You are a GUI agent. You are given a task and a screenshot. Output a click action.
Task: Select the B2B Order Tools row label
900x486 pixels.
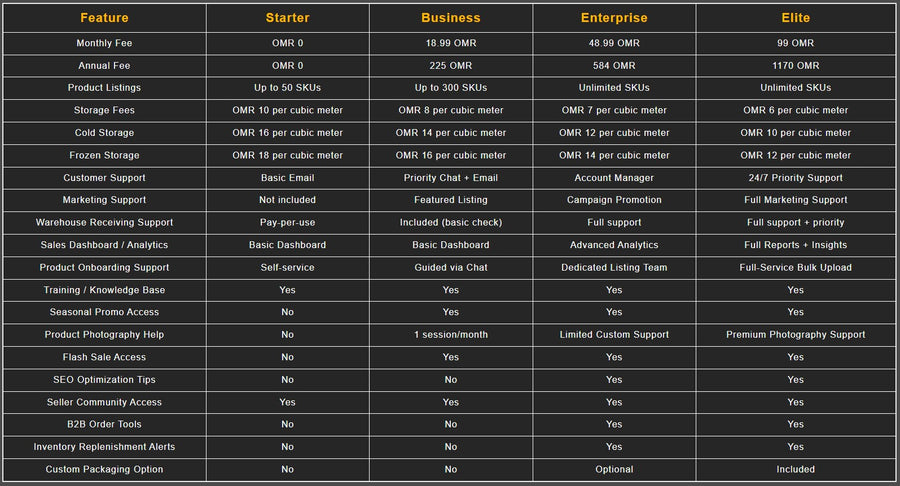point(104,424)
